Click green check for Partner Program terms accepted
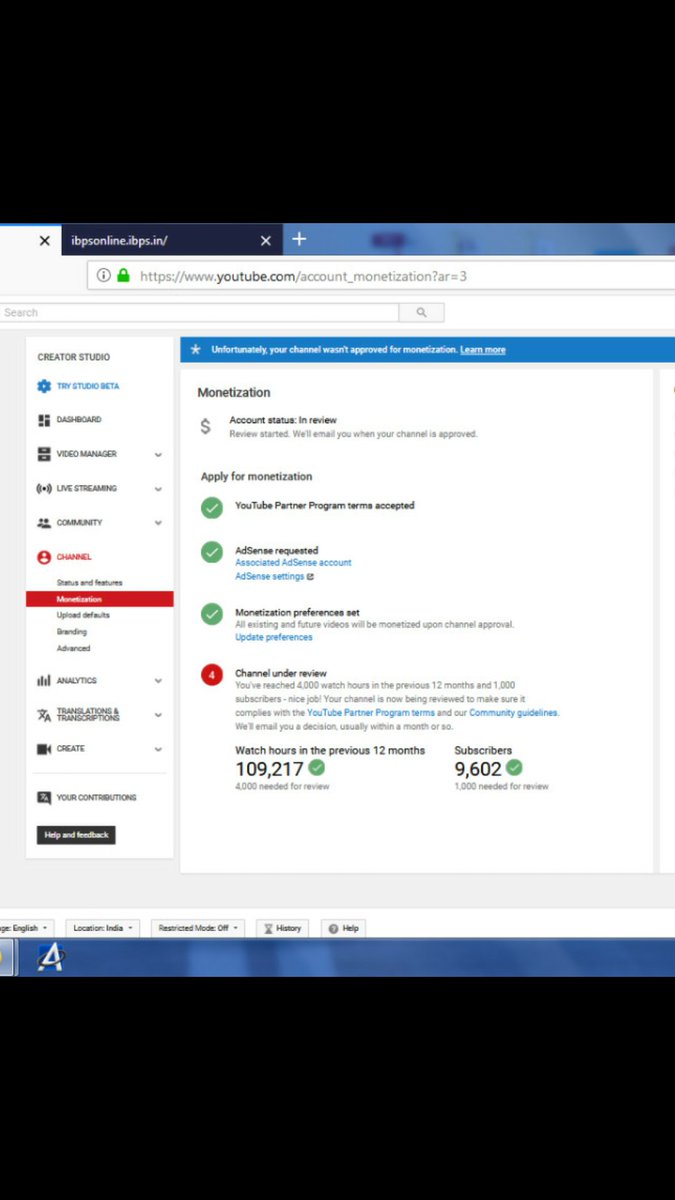The image size is (675, 1200). [212, 508]
